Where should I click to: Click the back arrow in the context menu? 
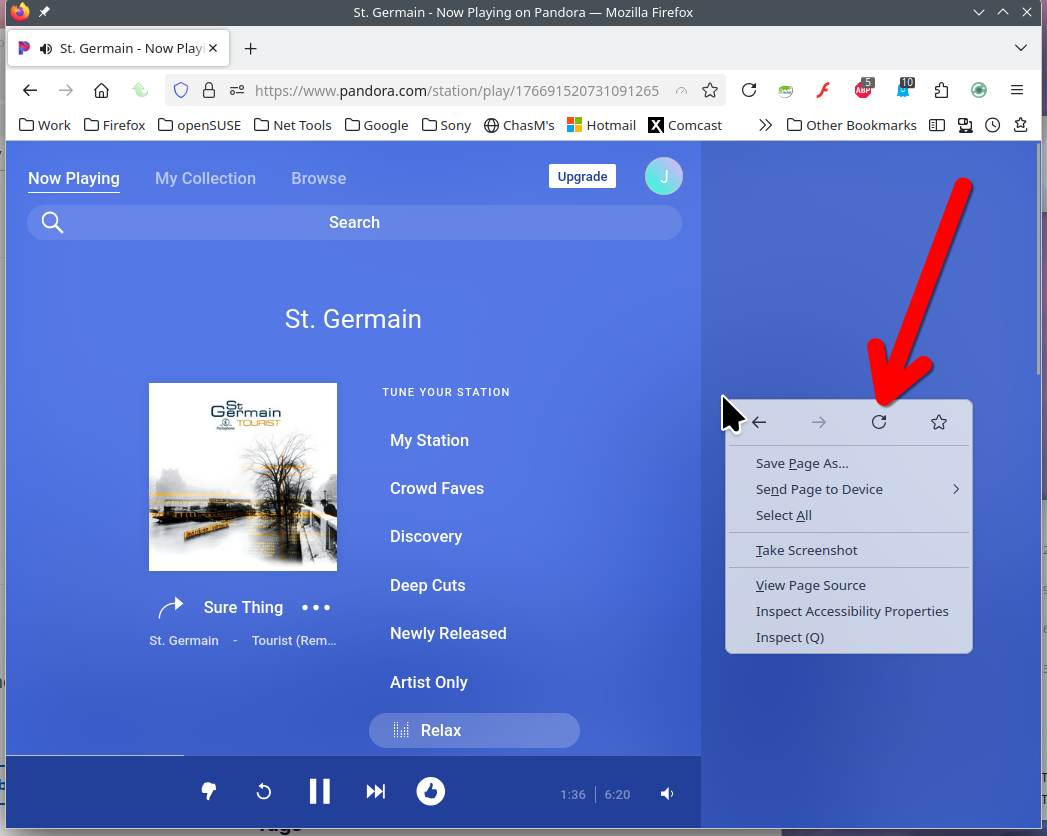click(x=759, y=422)
